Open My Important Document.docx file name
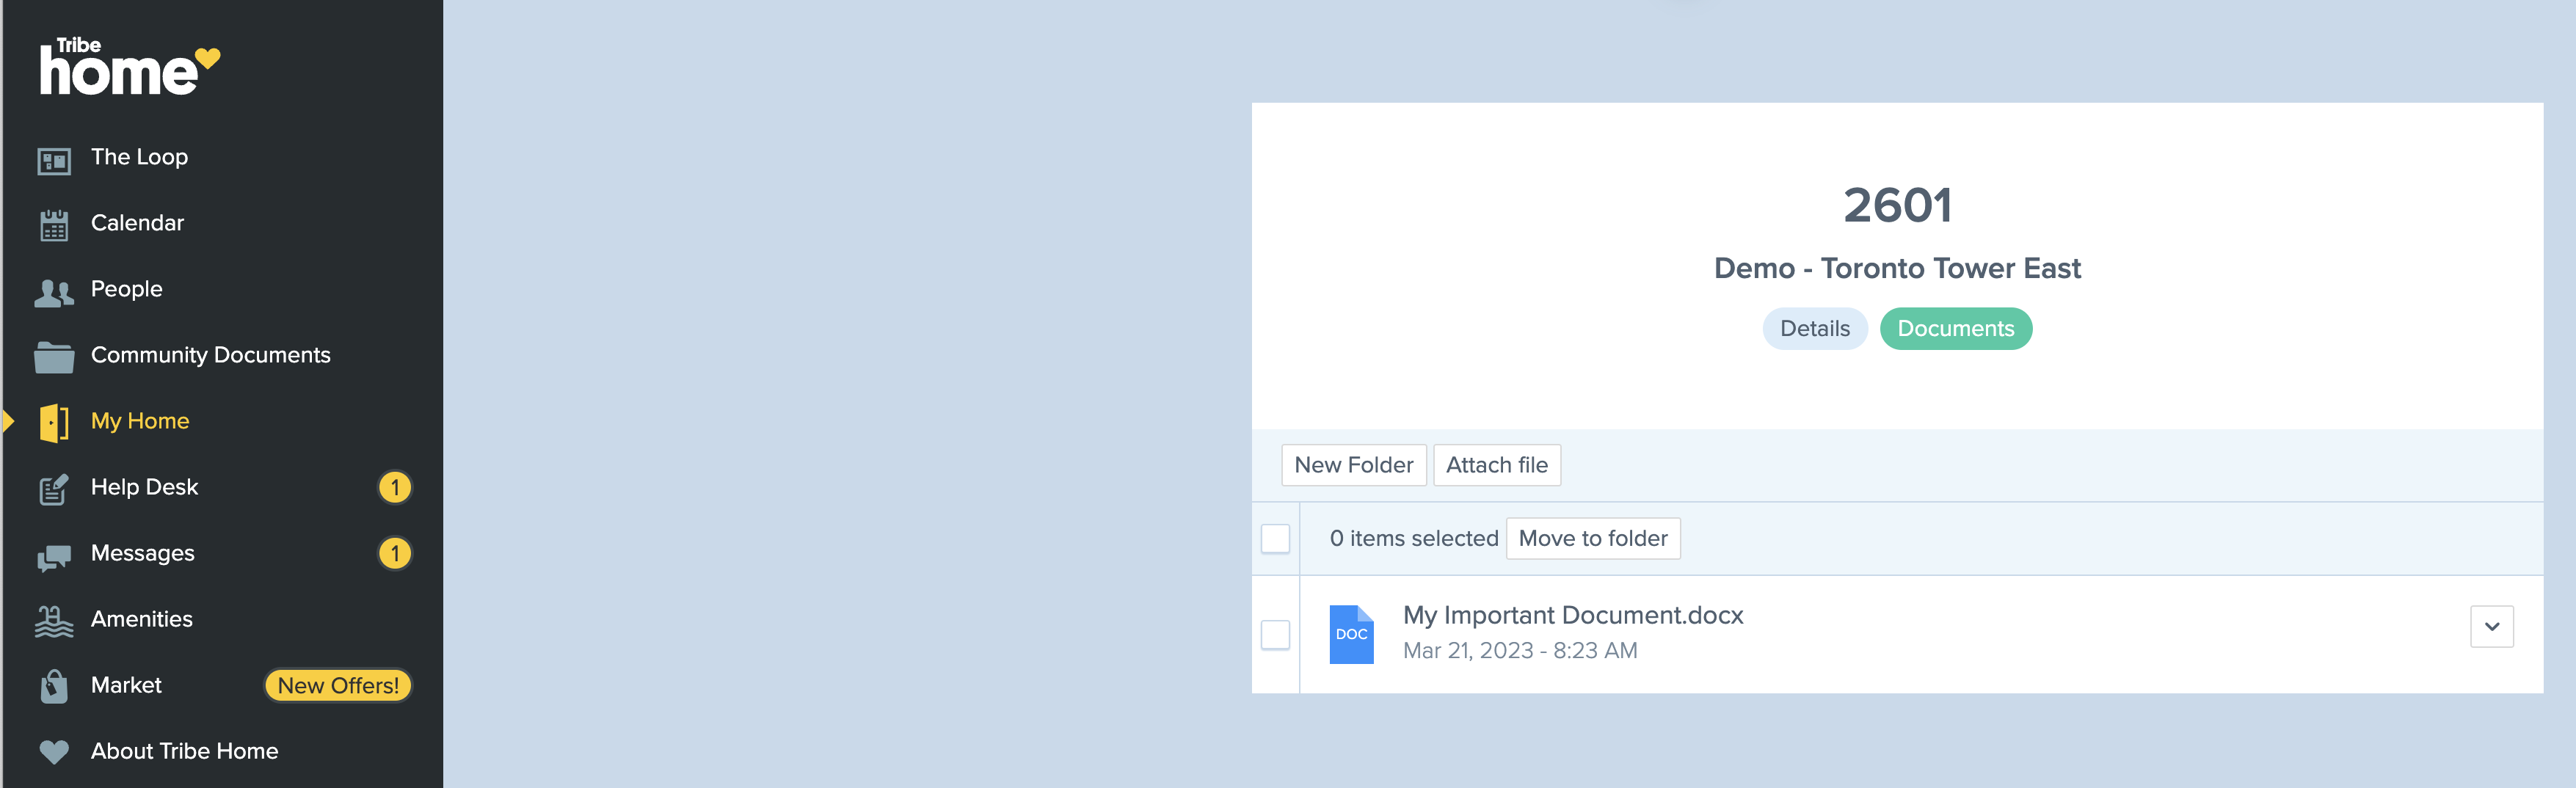Image resolution: width=2576 pixels, height=788 pixels. (1572, 615)
